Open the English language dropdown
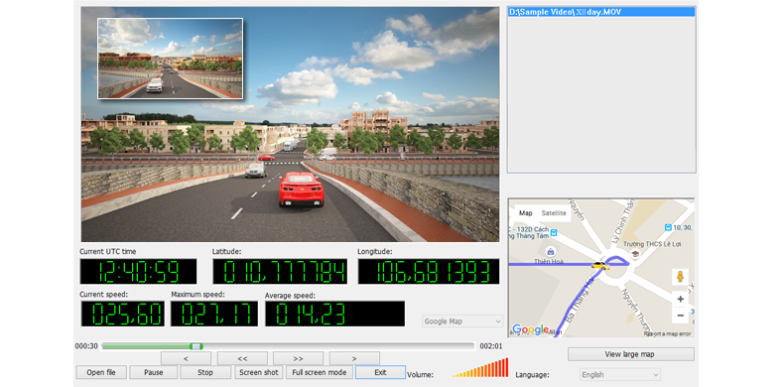The image size is (780, 387). [620, 375]
